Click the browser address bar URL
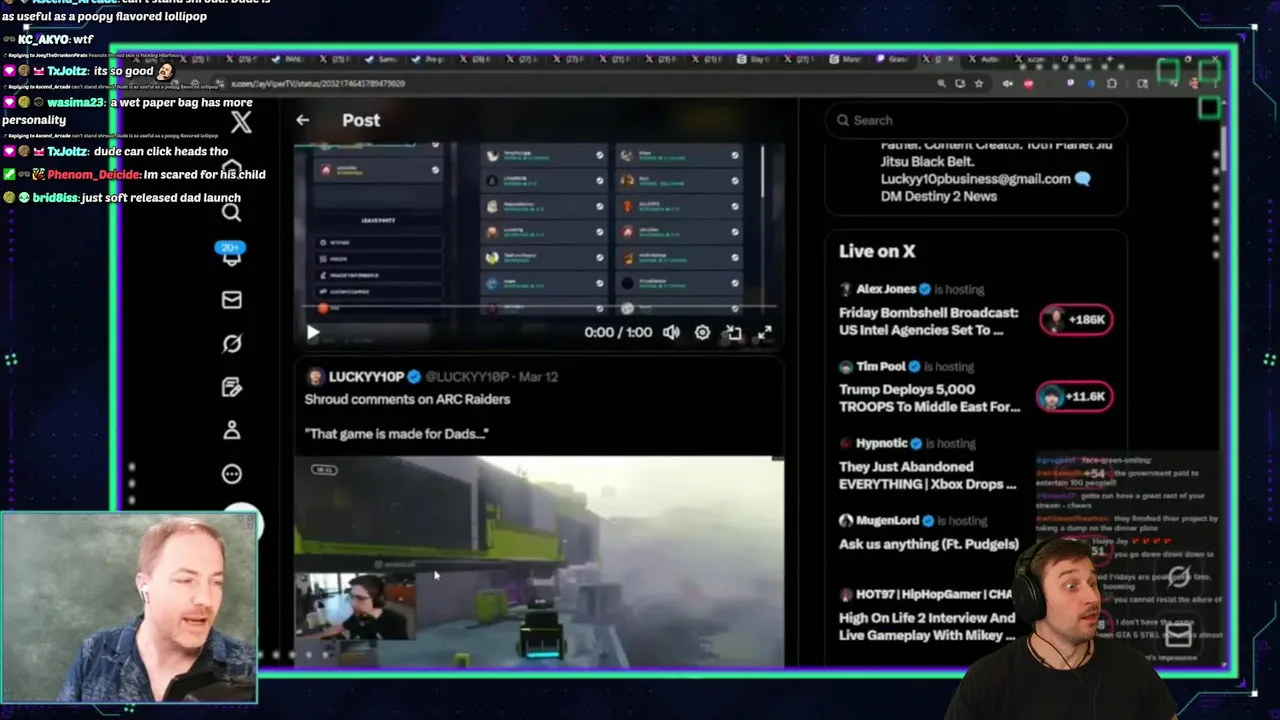Screen dimensions: 1280x720 (x=318, y=84)
